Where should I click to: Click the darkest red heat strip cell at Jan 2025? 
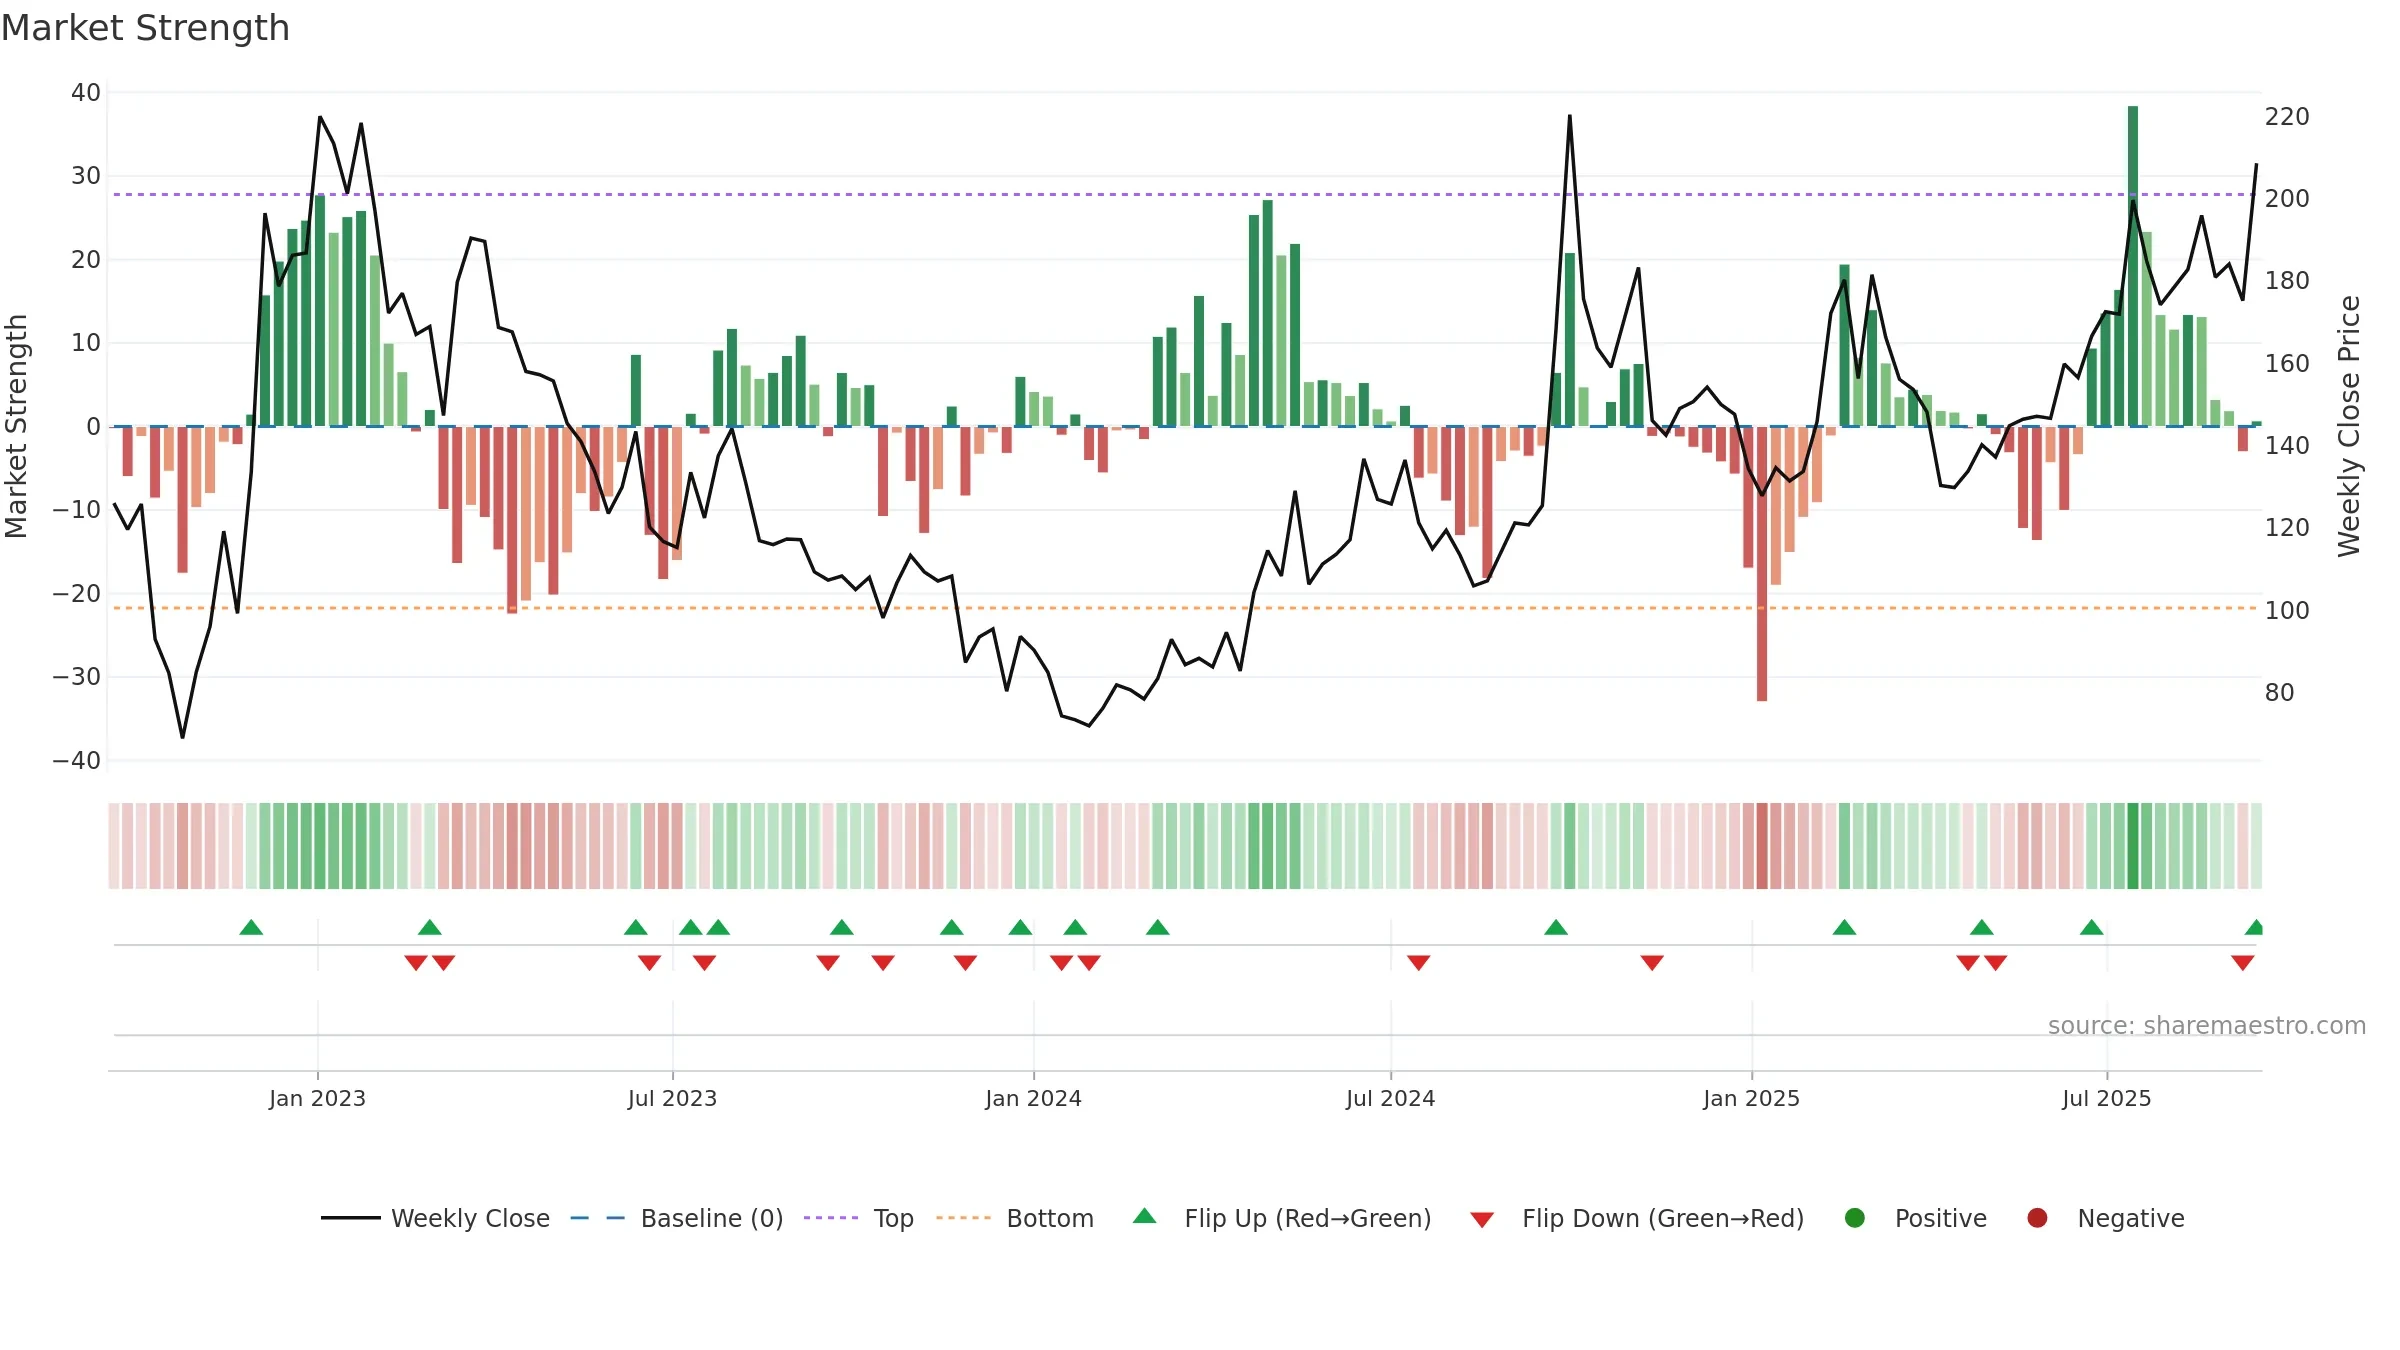tap(1762, 846)
